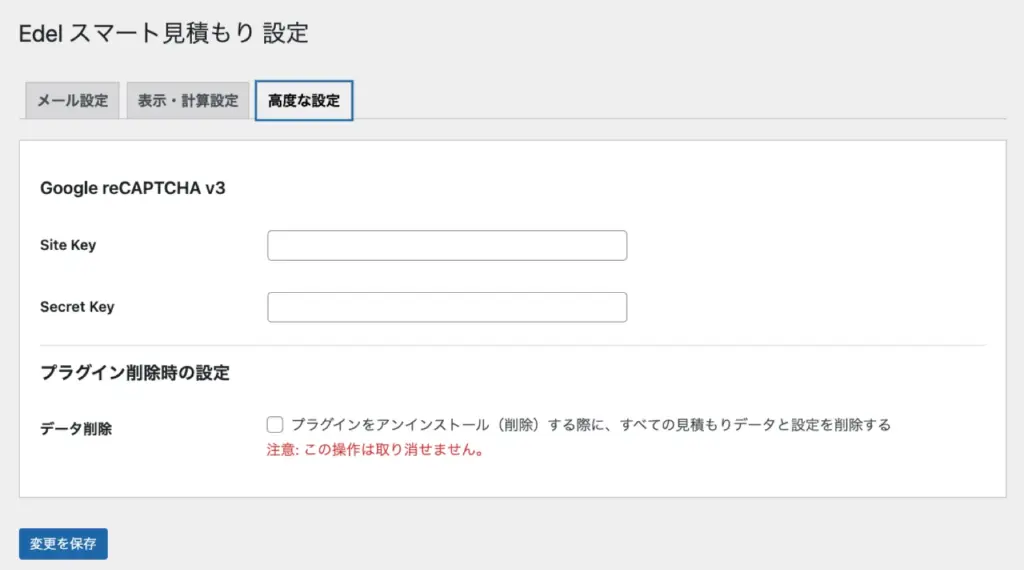Click the blank tab bar area beside 高度な設定
Screen dimensions: 1024x570
tap(650, 101)
